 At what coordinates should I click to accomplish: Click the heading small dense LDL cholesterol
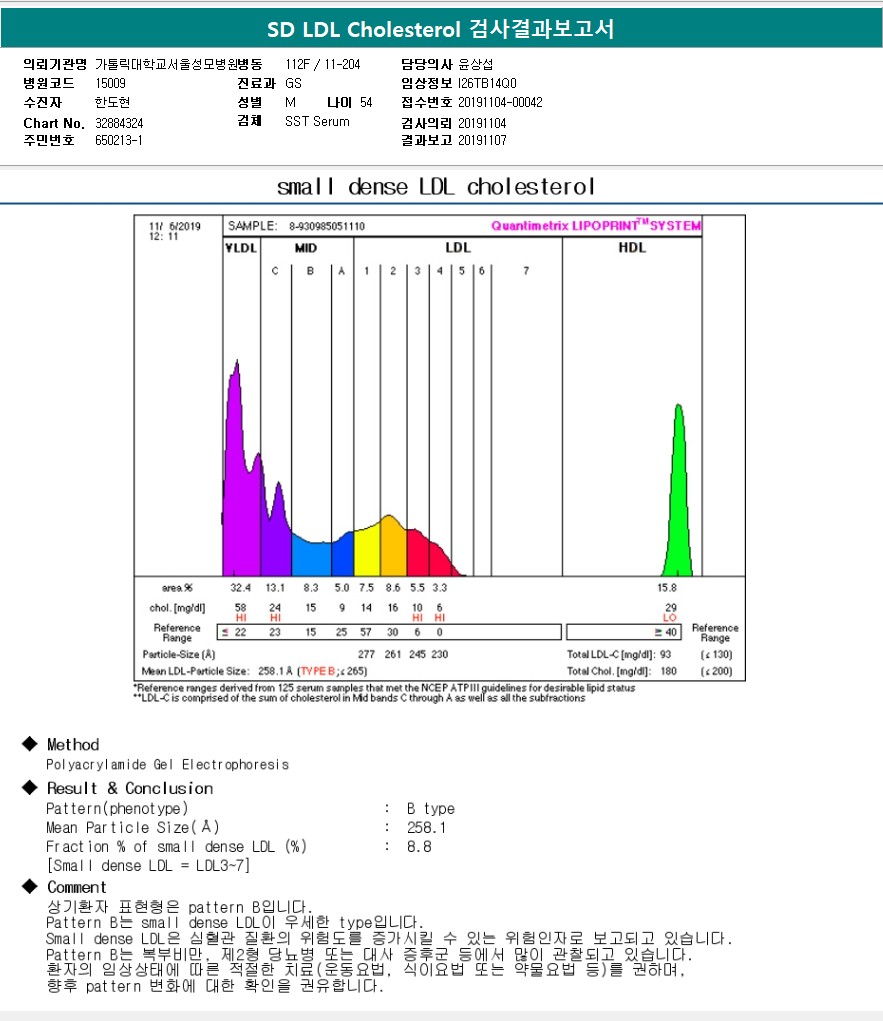click(436, 187)
